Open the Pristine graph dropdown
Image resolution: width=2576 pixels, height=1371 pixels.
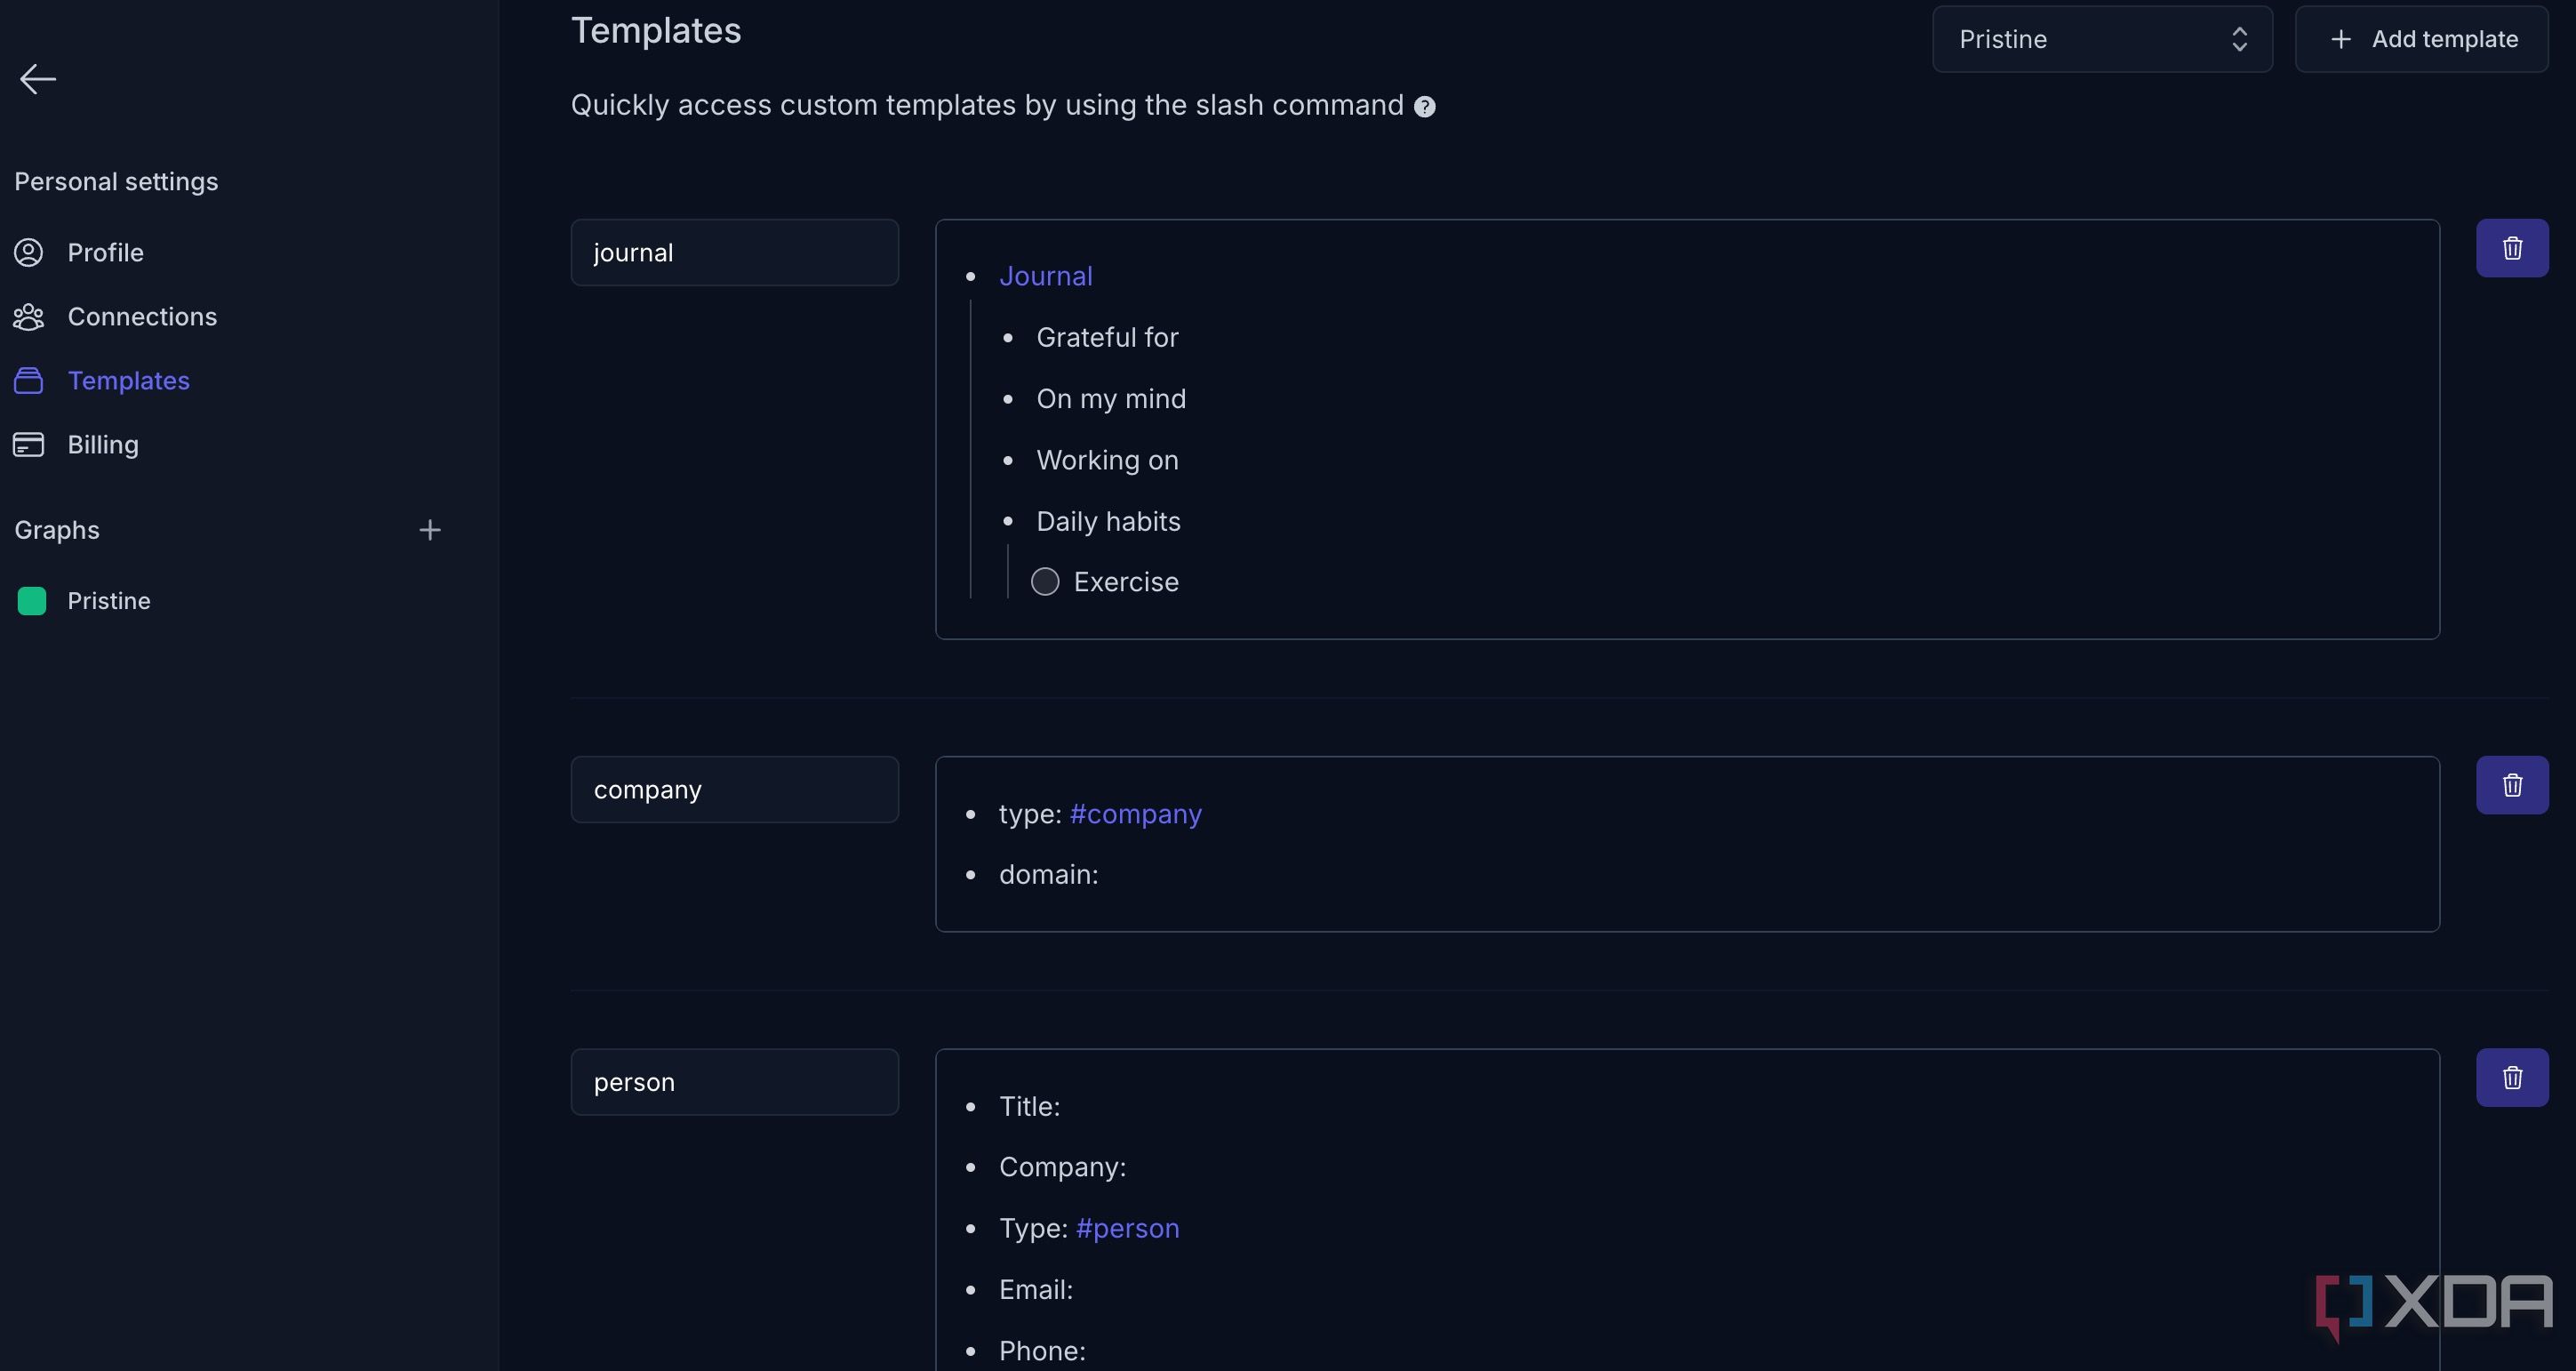point(2102,39)
